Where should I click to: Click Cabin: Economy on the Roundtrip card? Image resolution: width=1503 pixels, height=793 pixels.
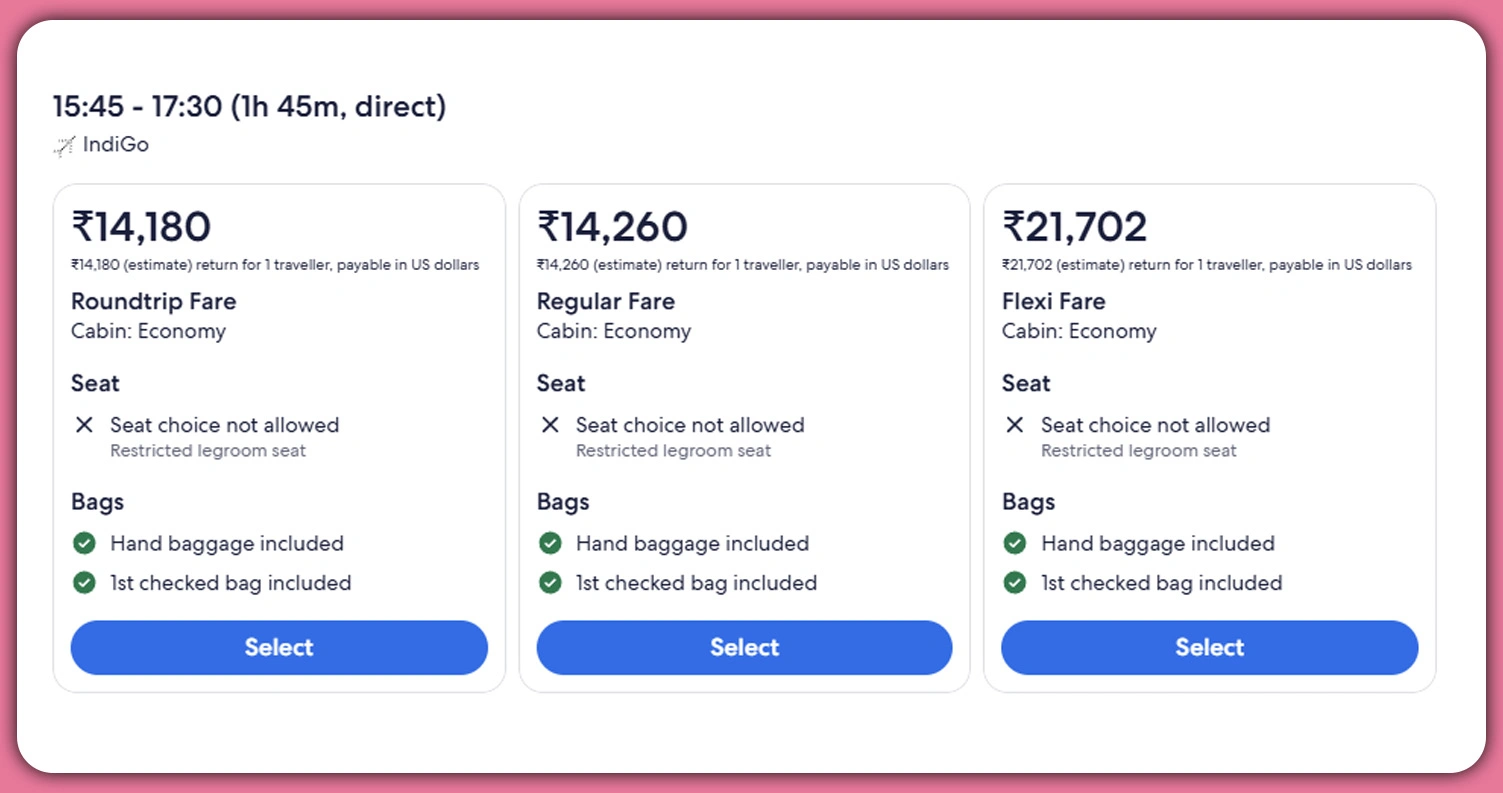tap(148, 331)
